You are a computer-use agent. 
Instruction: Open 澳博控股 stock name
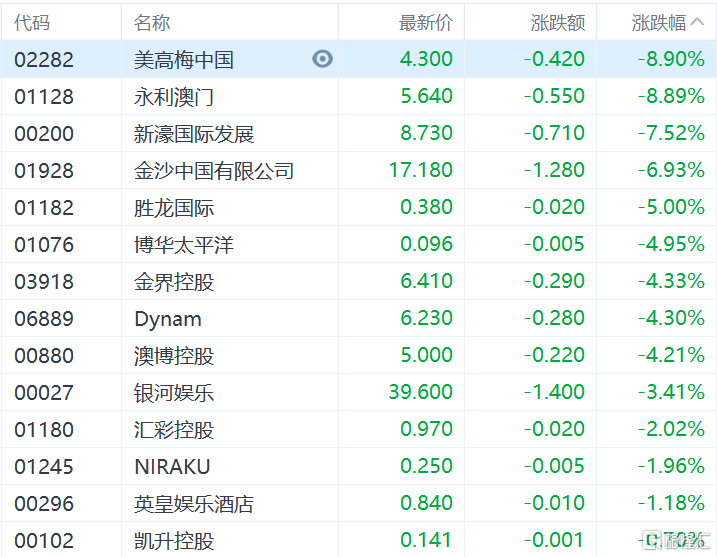coord(174,356)
